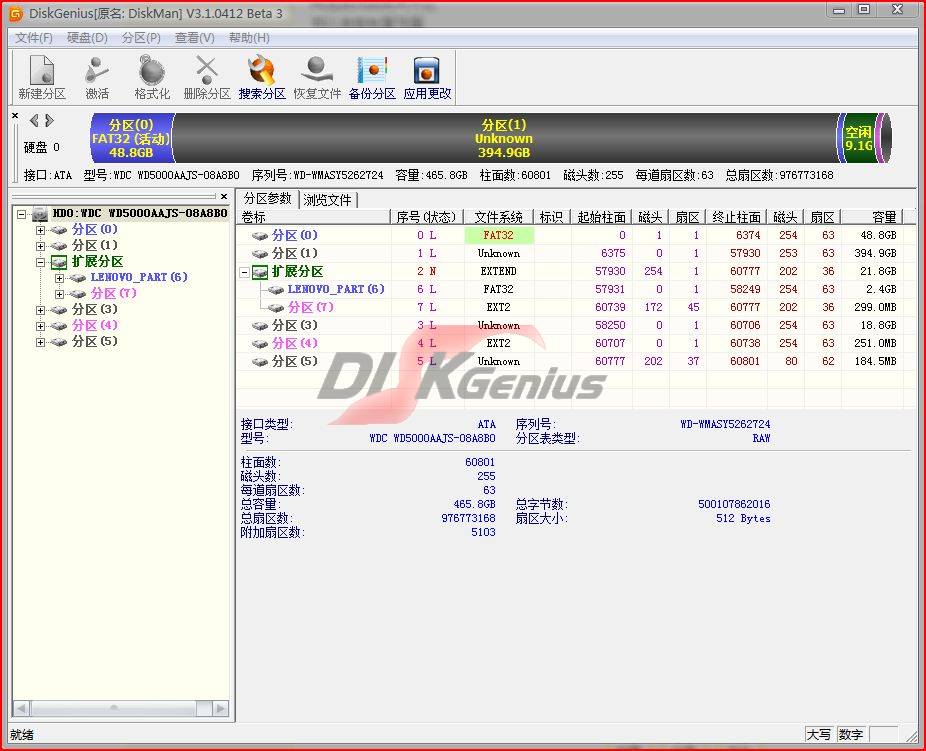Open the 帮助(H) menu
The width and height of the screenshot is (926, 751).
pos(249,38)
